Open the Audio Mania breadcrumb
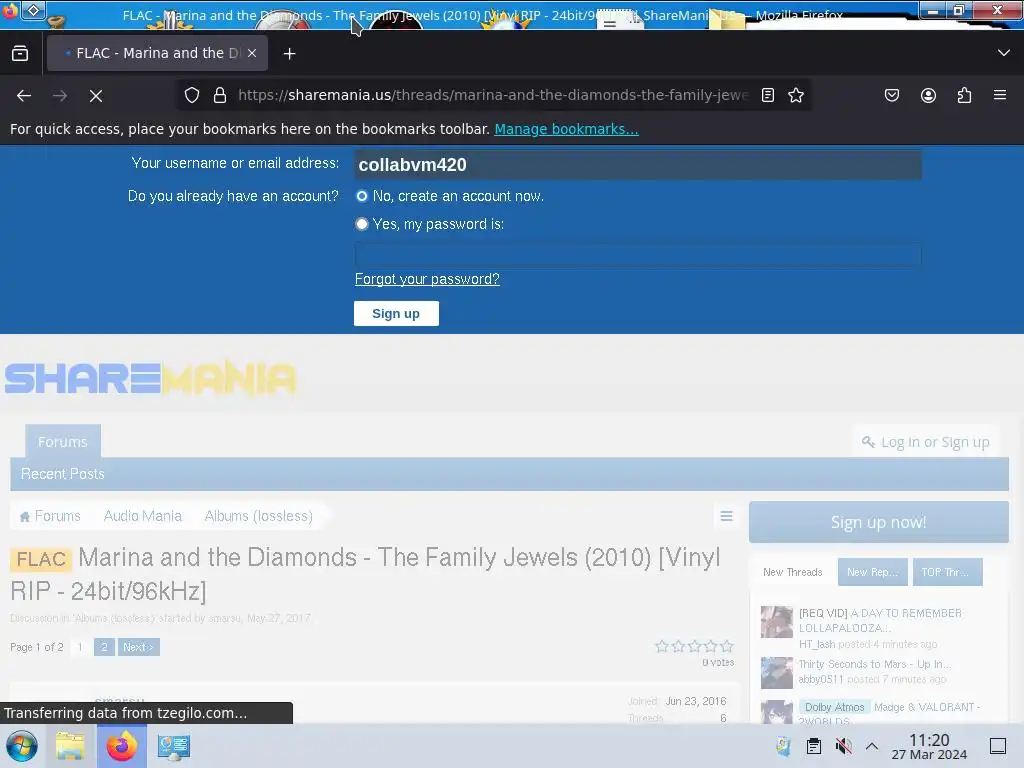This screenshot has height=768, width=1024. 142,516
